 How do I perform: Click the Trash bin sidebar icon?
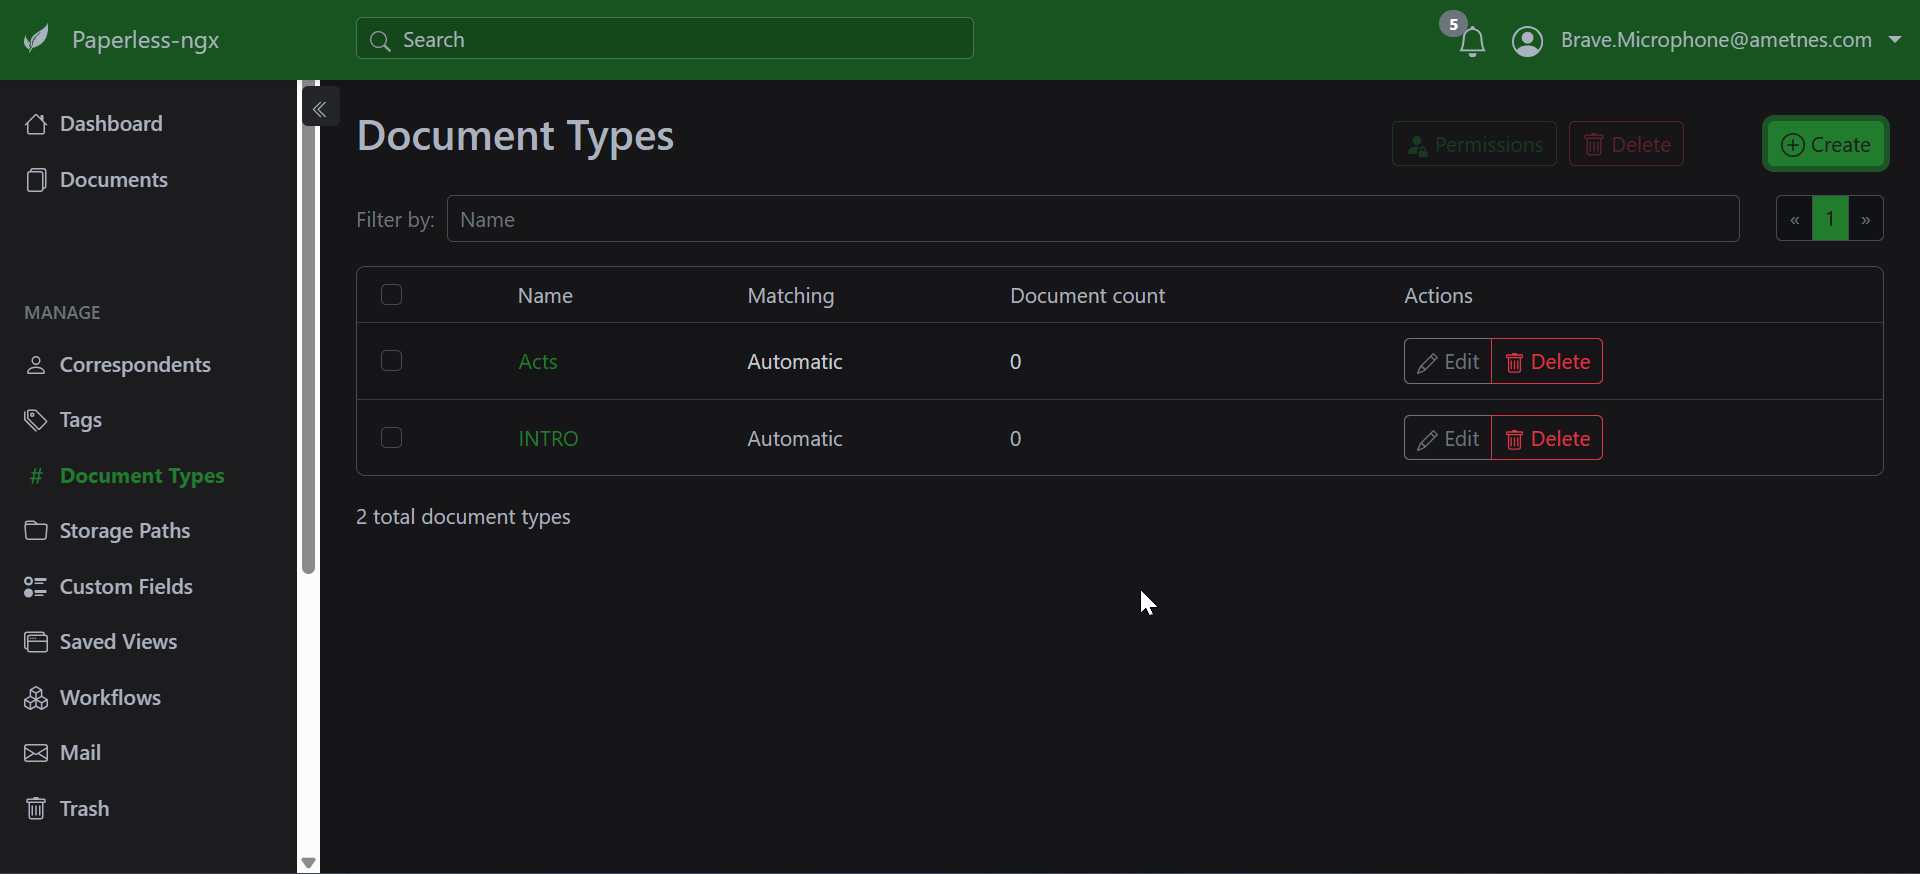tap(36, 808)
